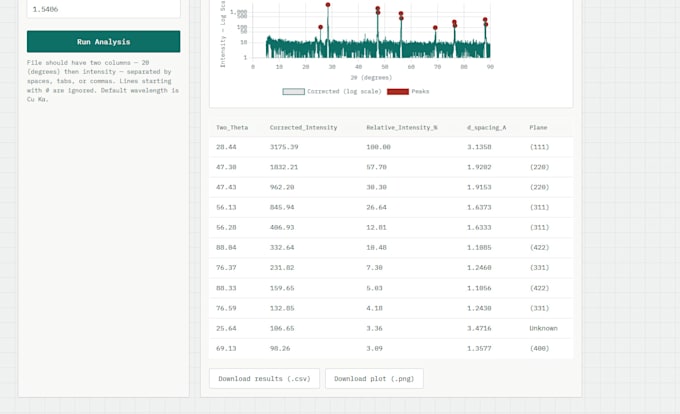This screenshot has width=680, height=414.
Task: Select the relative intensity 10.48
Action: (376, 248)
